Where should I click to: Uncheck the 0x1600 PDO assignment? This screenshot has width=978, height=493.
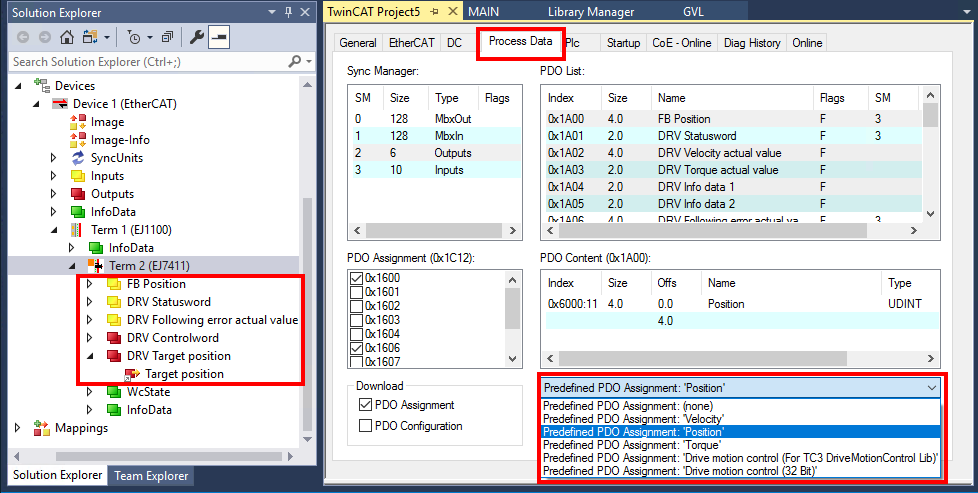point(356,278)
